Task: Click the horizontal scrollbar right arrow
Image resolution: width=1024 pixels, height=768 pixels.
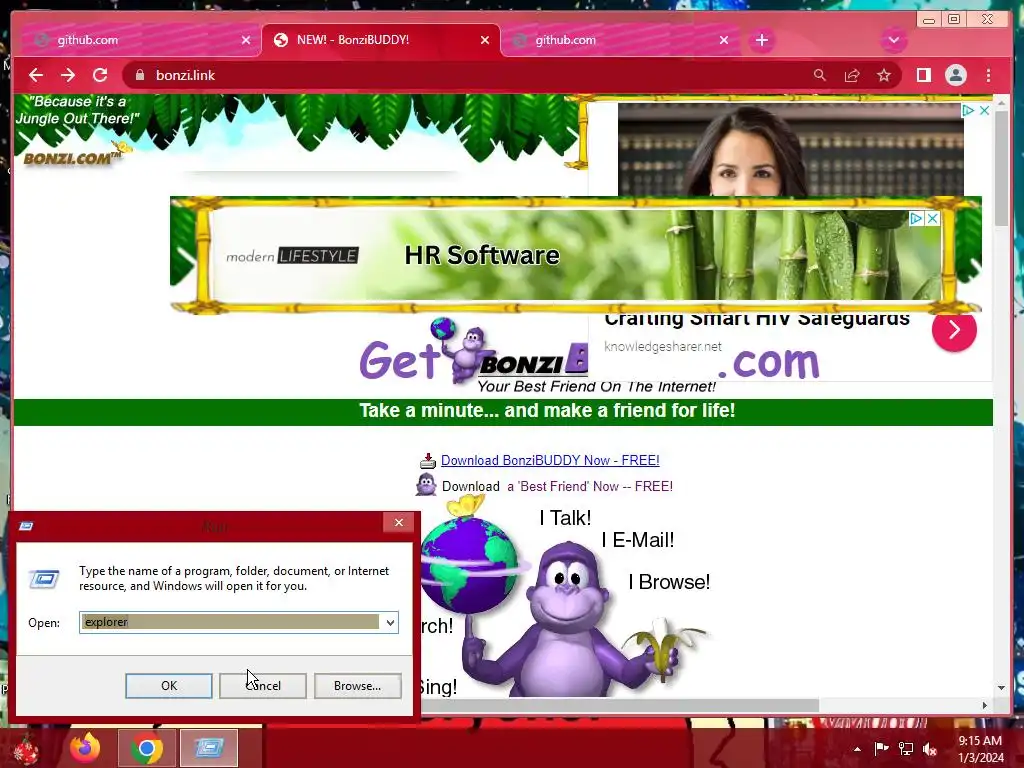Action: tap(985, 705)
